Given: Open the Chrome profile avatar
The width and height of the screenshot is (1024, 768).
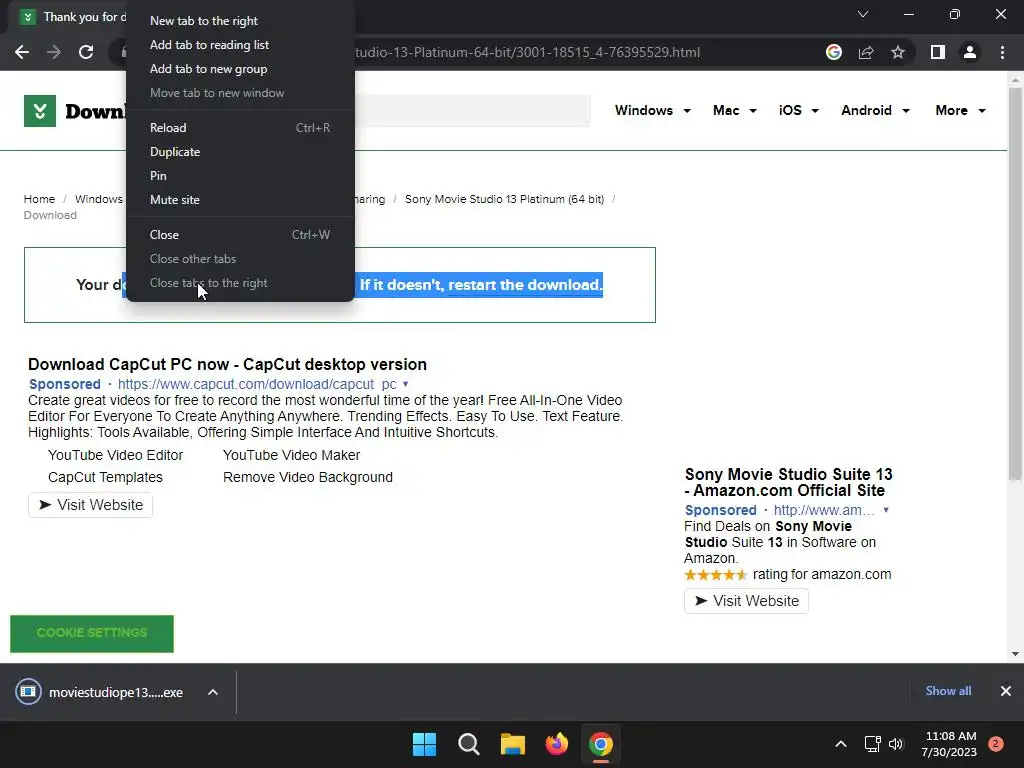Looking at the screenshot, I should pos(970,52).
